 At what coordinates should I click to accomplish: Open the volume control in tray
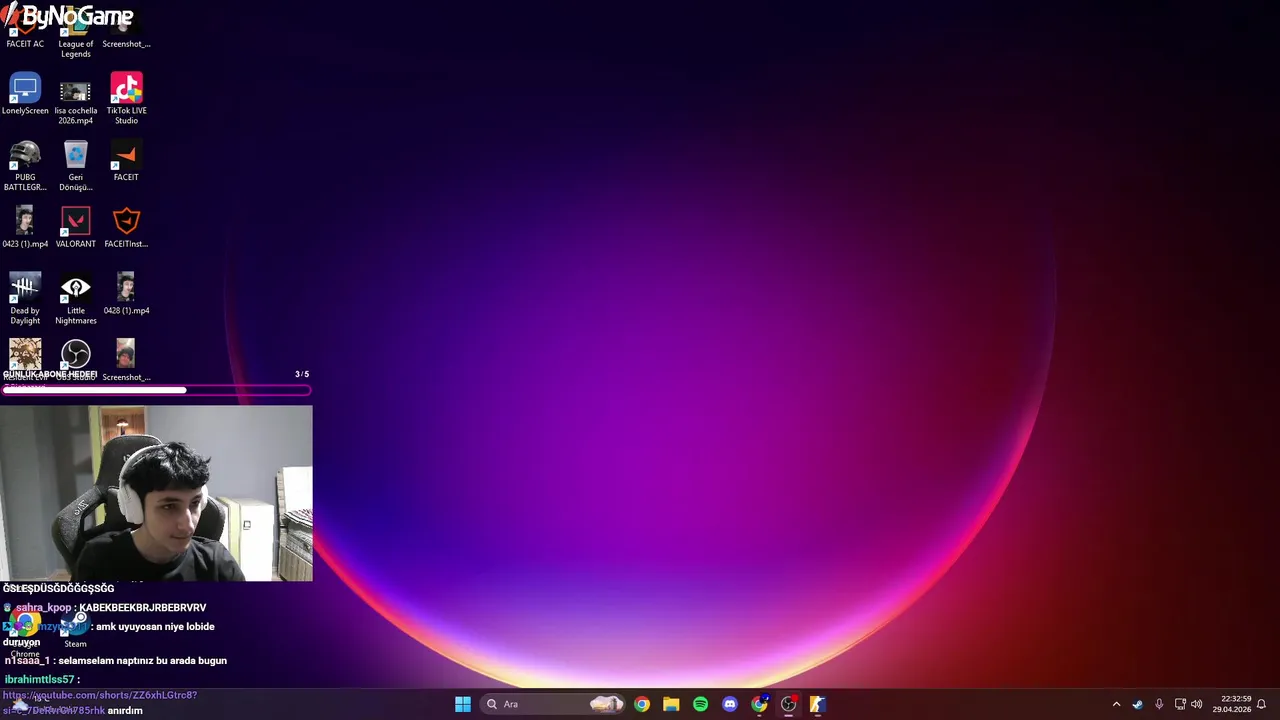pos(1197,704)
